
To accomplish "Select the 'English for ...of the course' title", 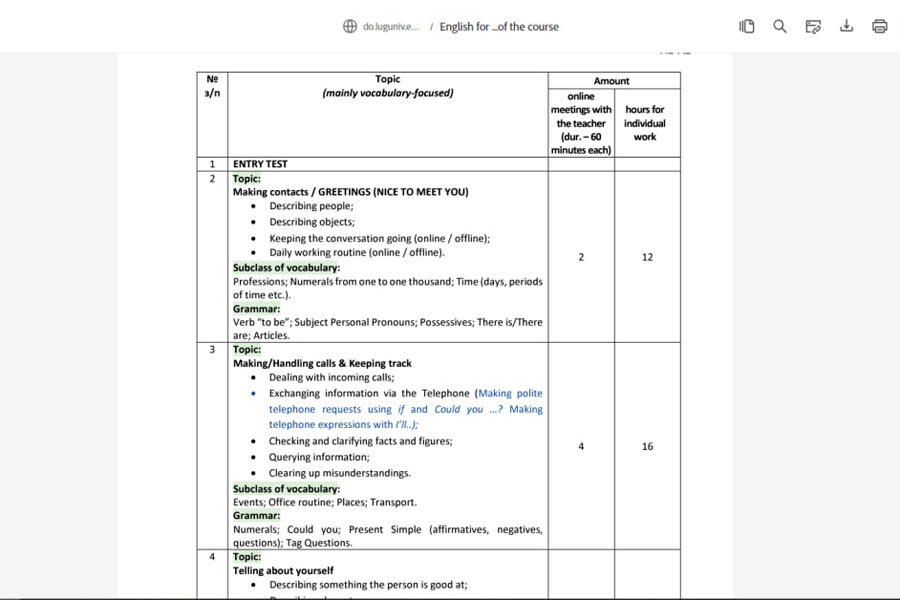I will click(499, 27).
